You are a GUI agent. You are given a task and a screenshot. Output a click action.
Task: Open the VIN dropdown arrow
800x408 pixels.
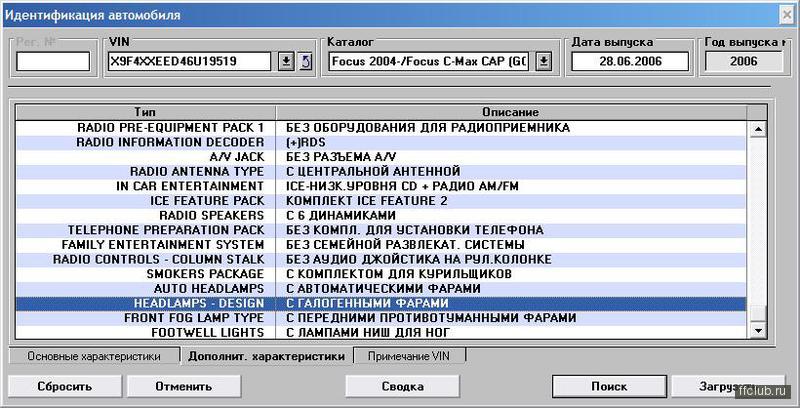pyautogui.click(x=286, y=62)
